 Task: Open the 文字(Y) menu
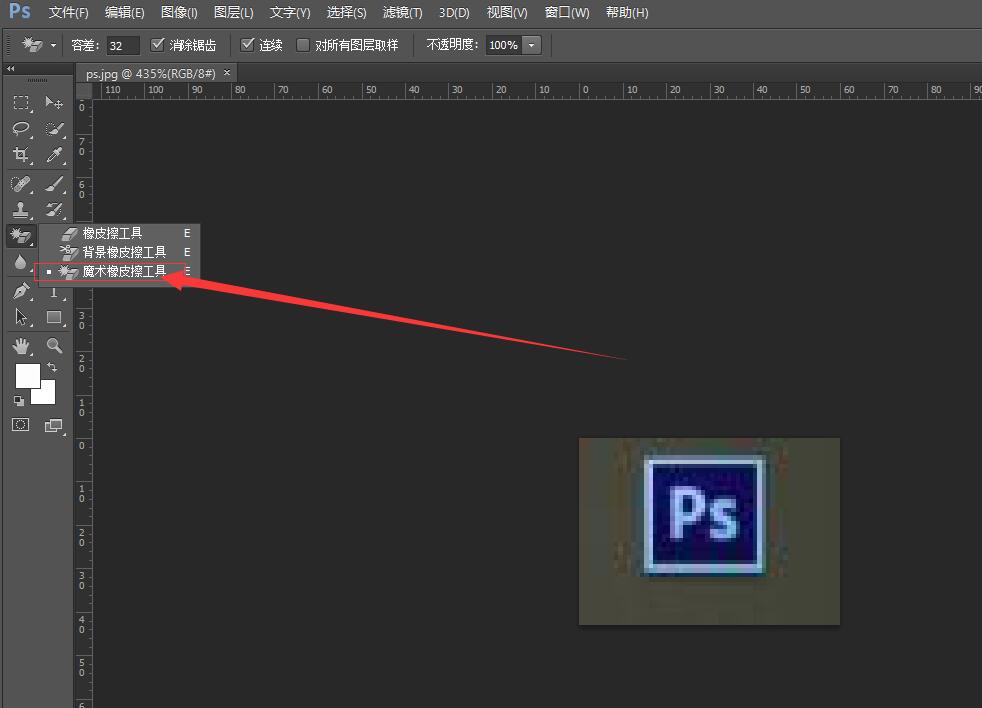pyautogui.click(x=290, y=13)
